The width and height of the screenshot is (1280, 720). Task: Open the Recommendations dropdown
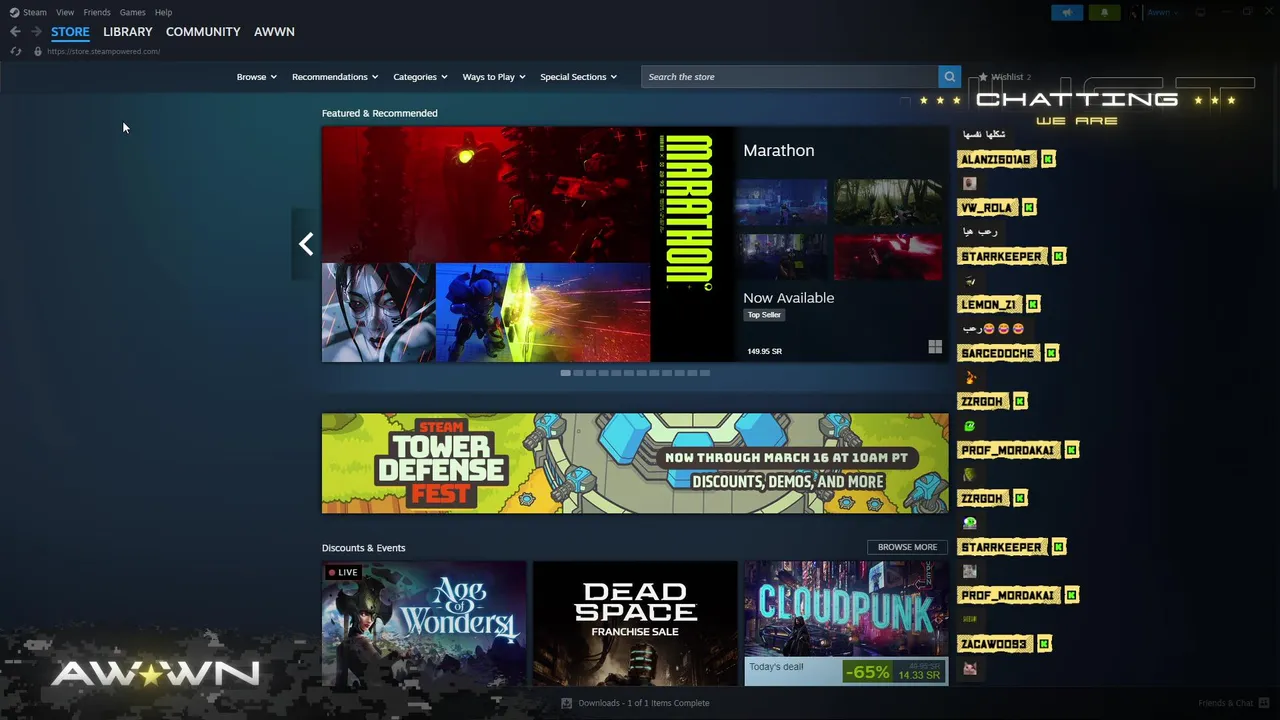(x=335, y=77)
